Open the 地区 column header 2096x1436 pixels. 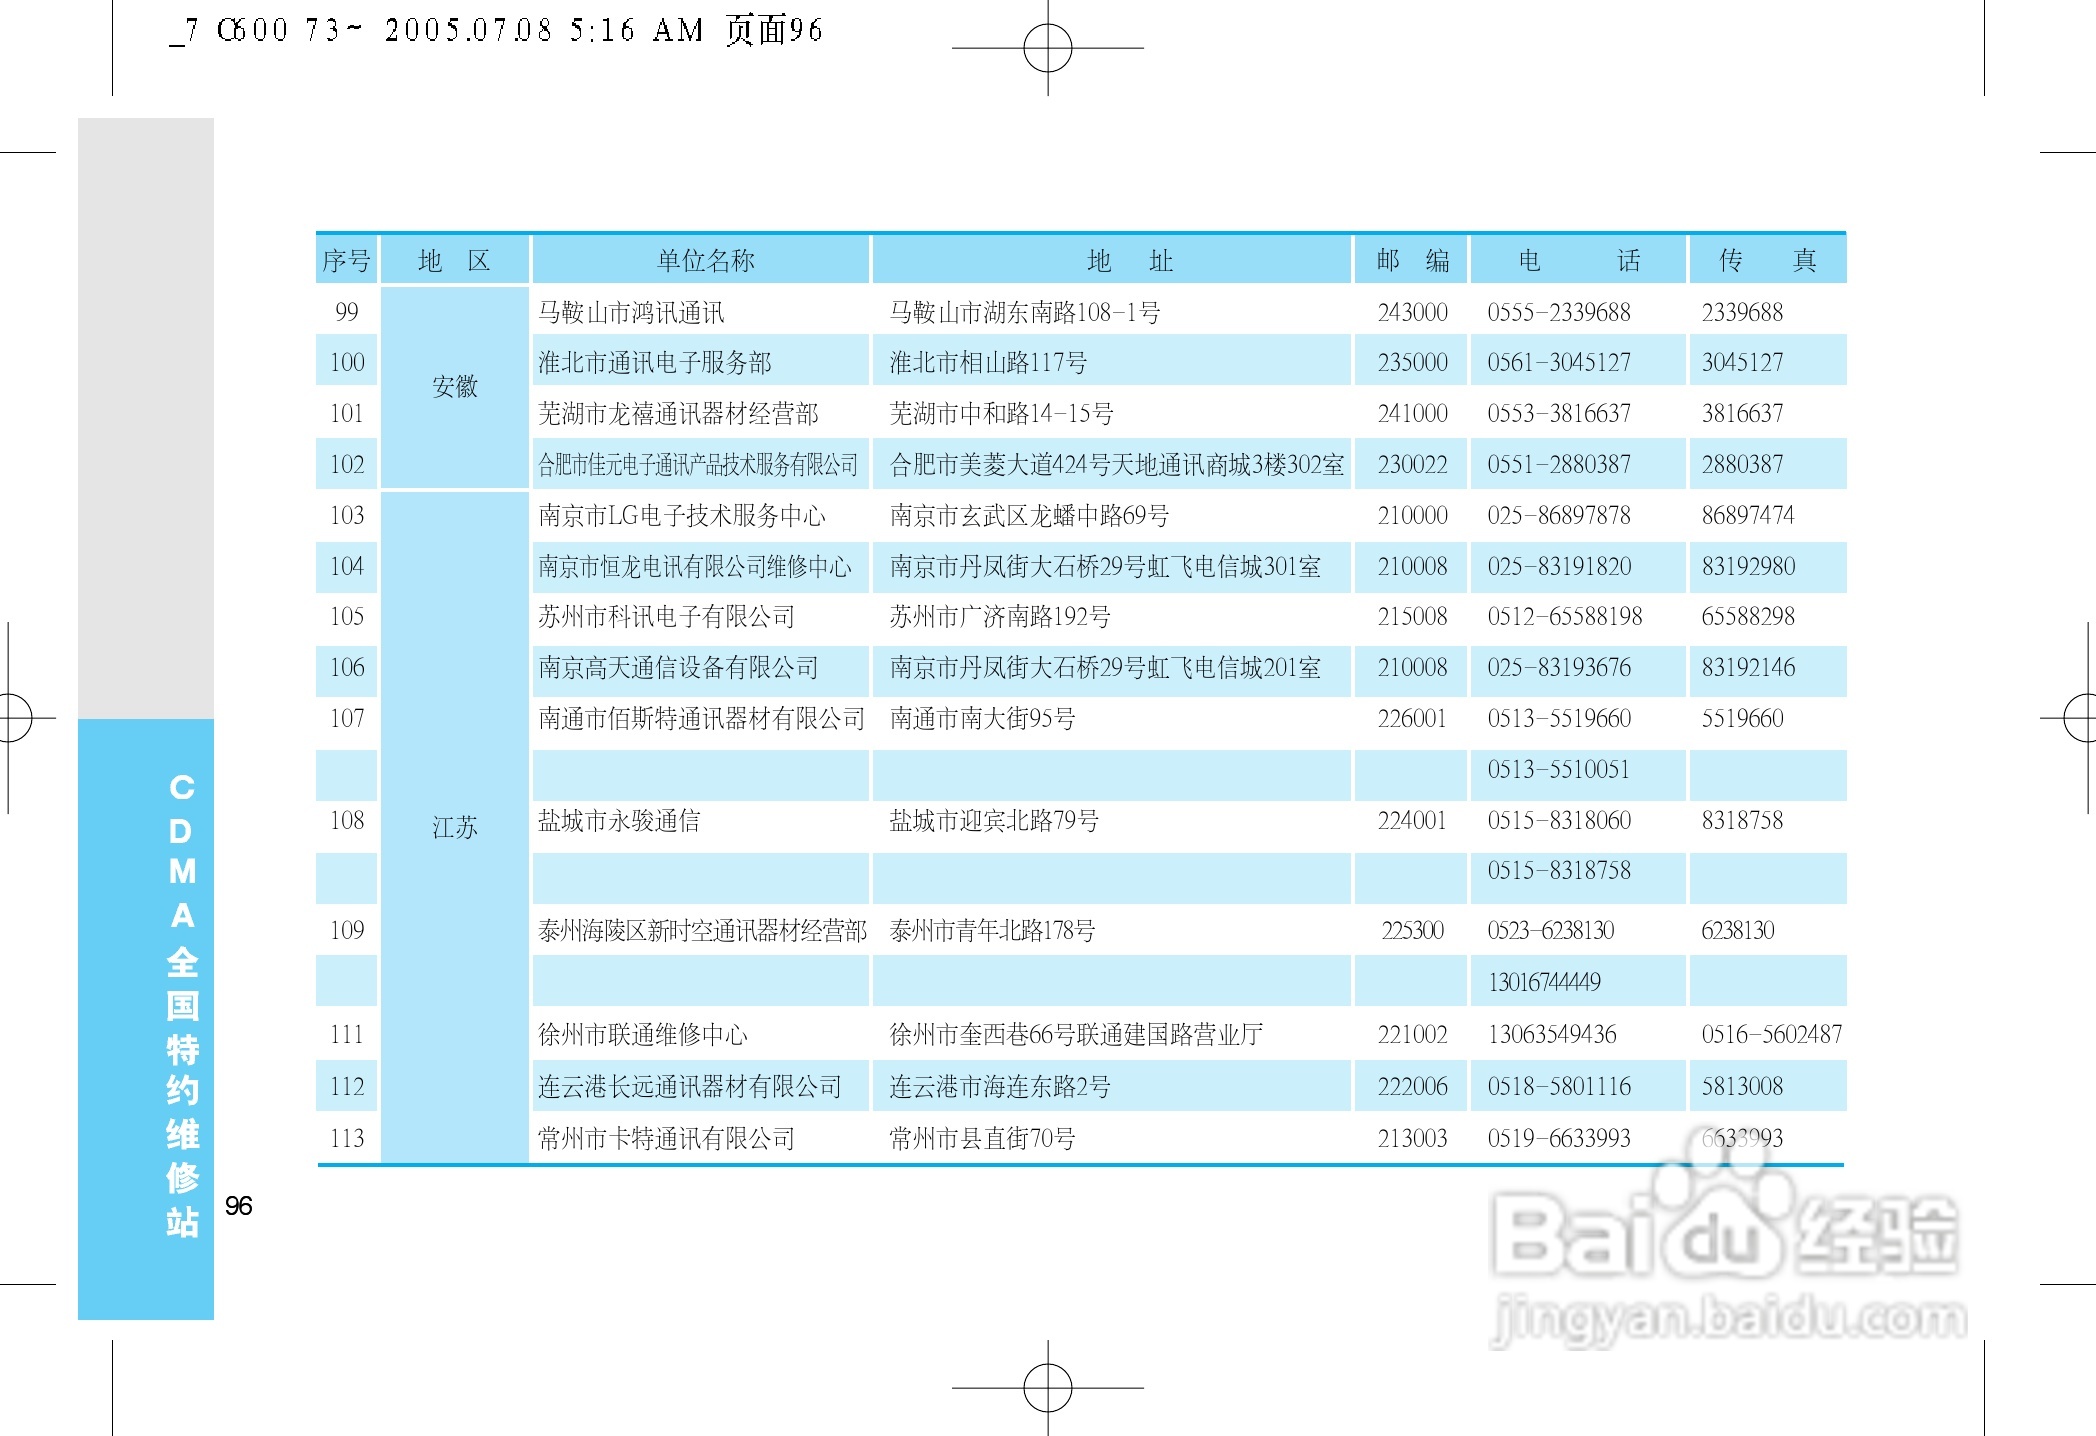pyautogui.click(x=453, y=259)
